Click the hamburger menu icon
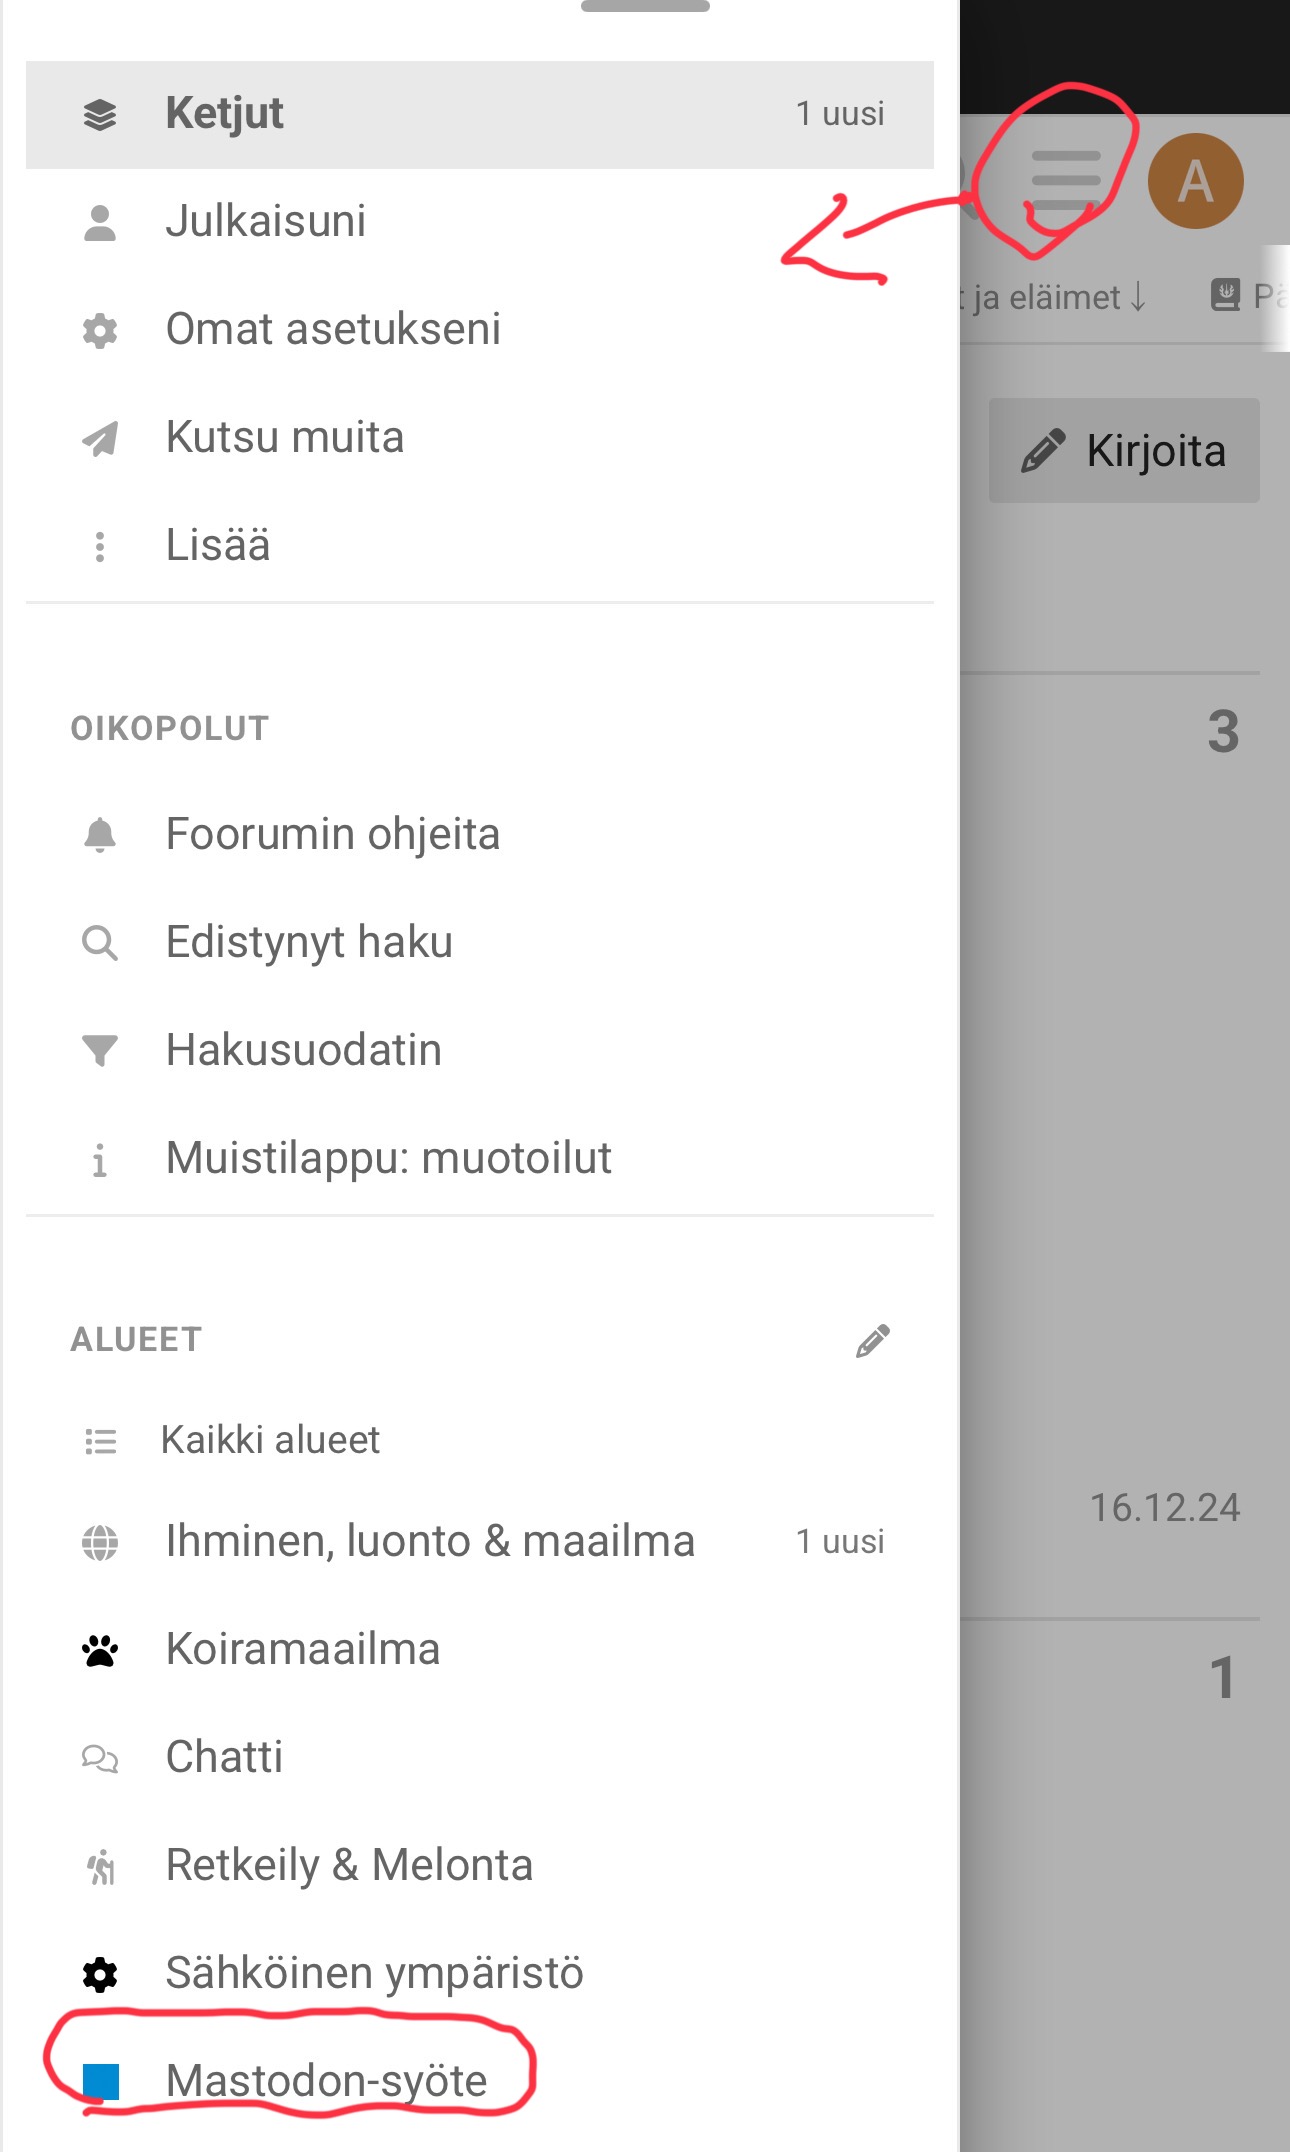Screen dimensions: 1290x2152 point(1066,181)
